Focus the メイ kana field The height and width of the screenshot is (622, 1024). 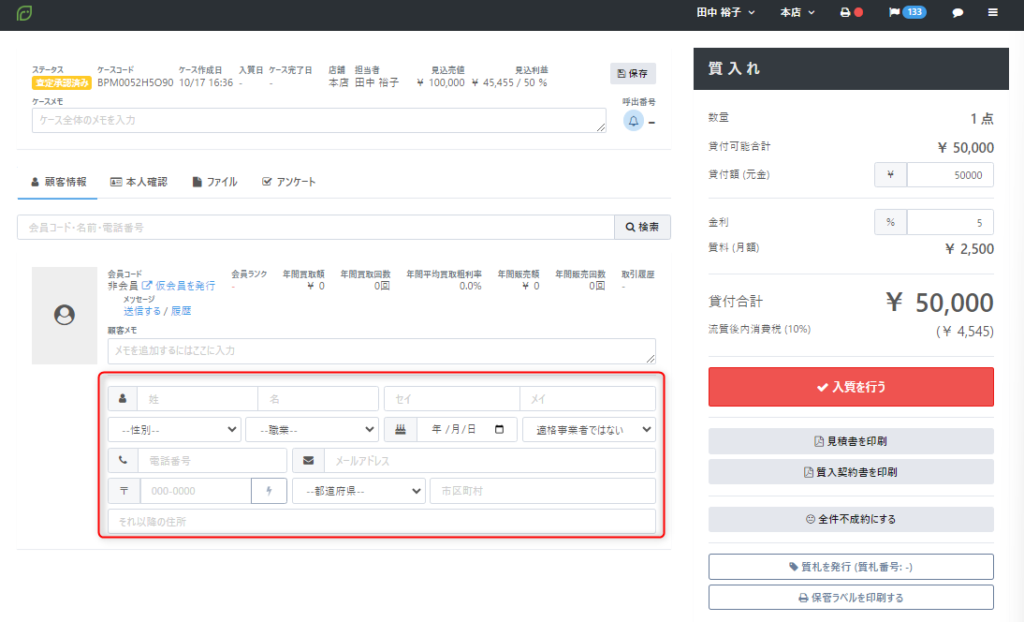point(588,399)
